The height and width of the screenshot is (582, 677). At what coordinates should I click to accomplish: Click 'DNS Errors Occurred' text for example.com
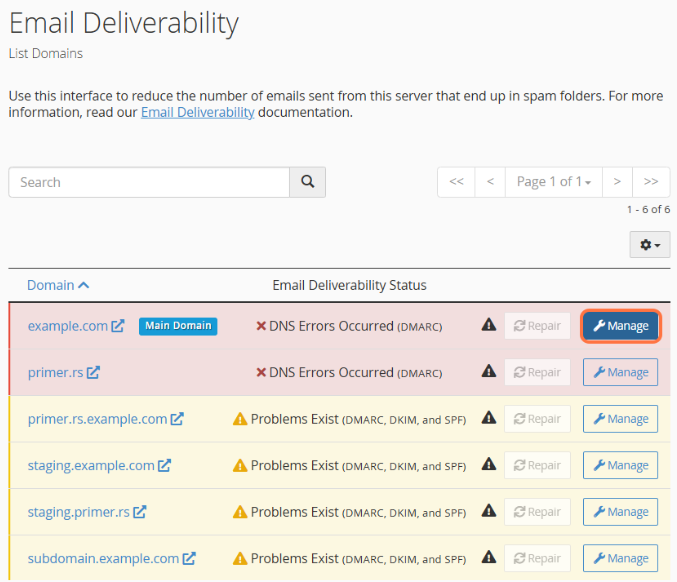331,326
